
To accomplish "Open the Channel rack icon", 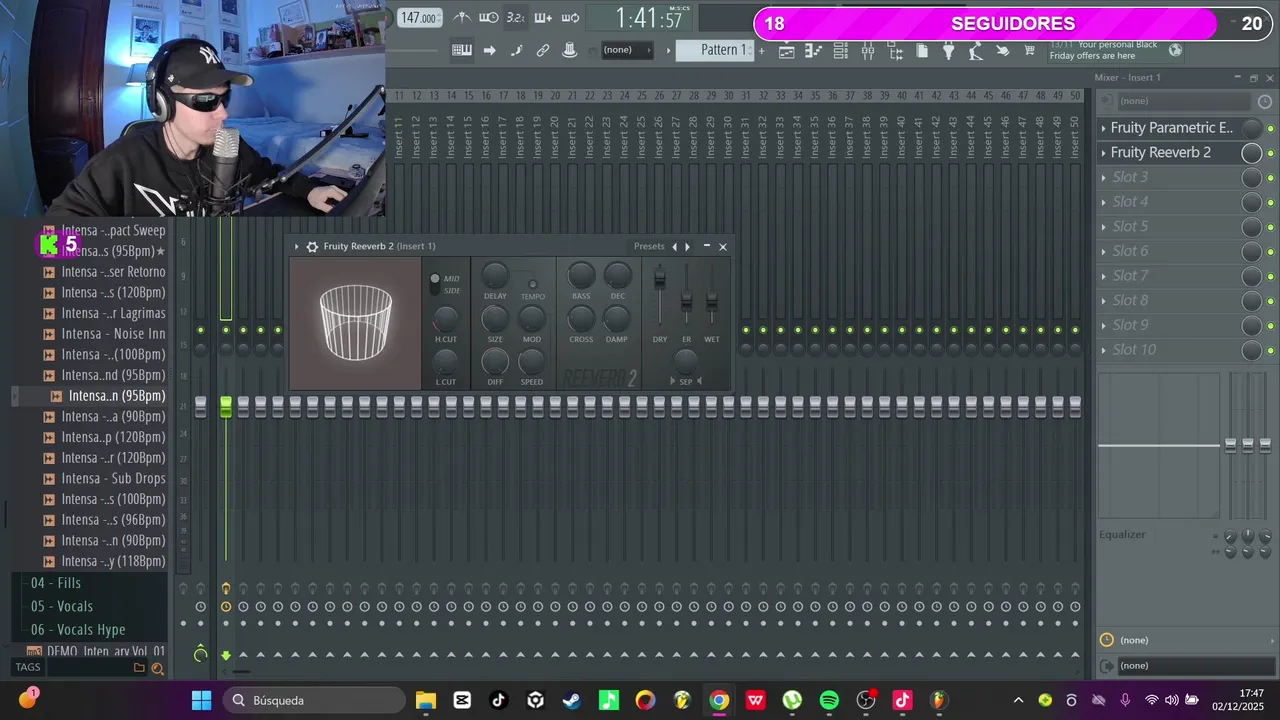I will (x=840, y=50).
